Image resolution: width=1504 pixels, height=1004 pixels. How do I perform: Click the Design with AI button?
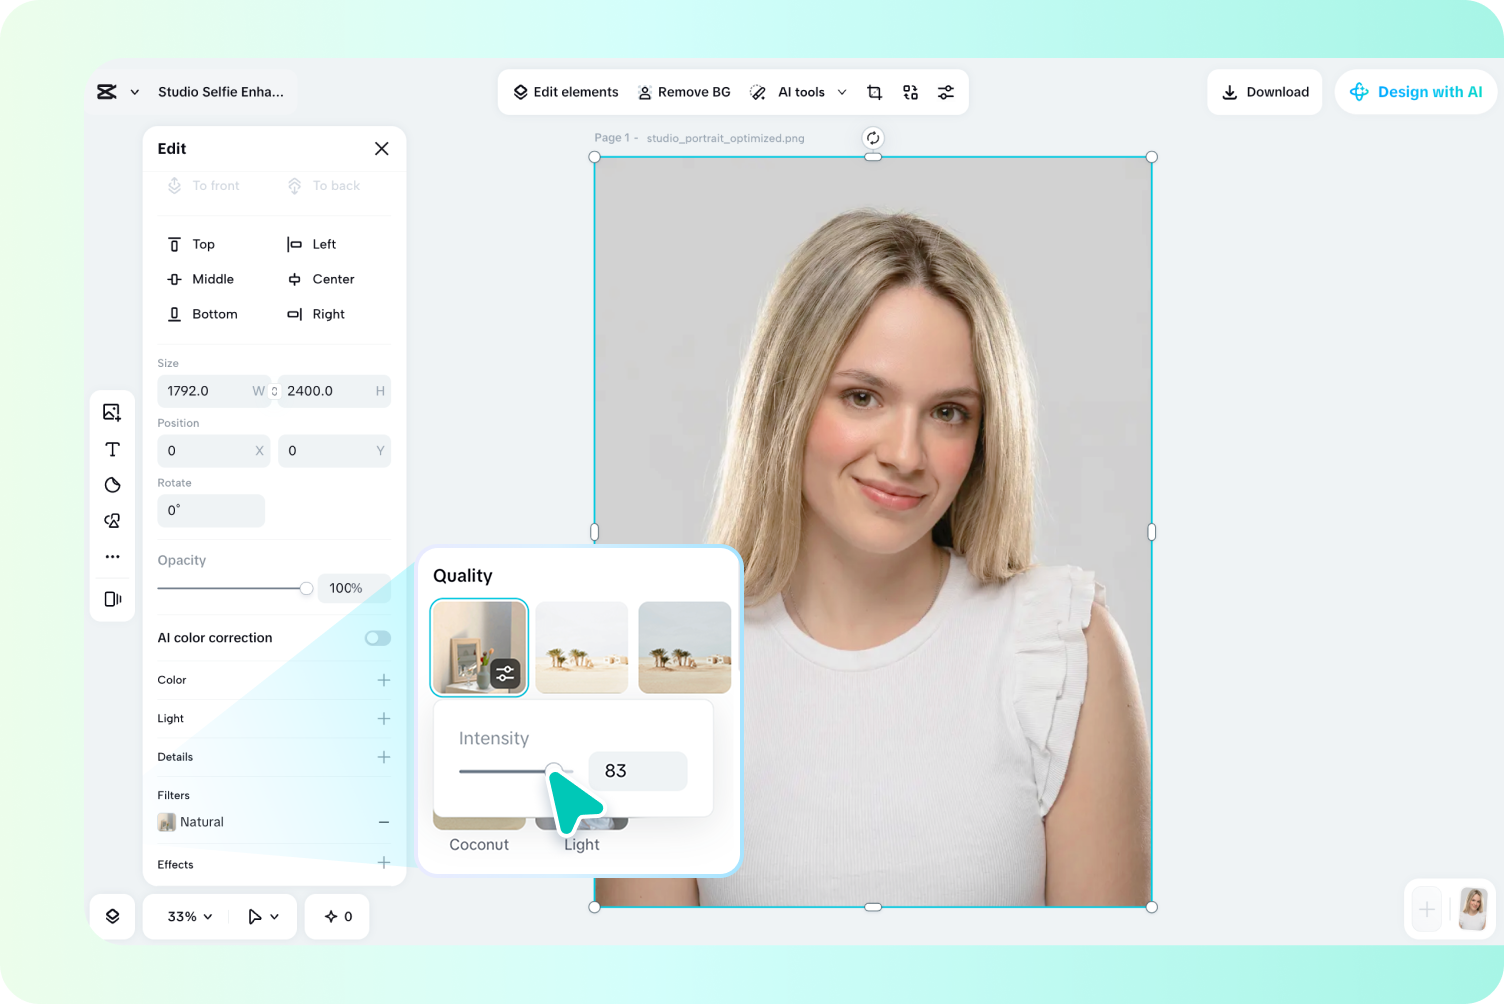tap(1416, 91)
